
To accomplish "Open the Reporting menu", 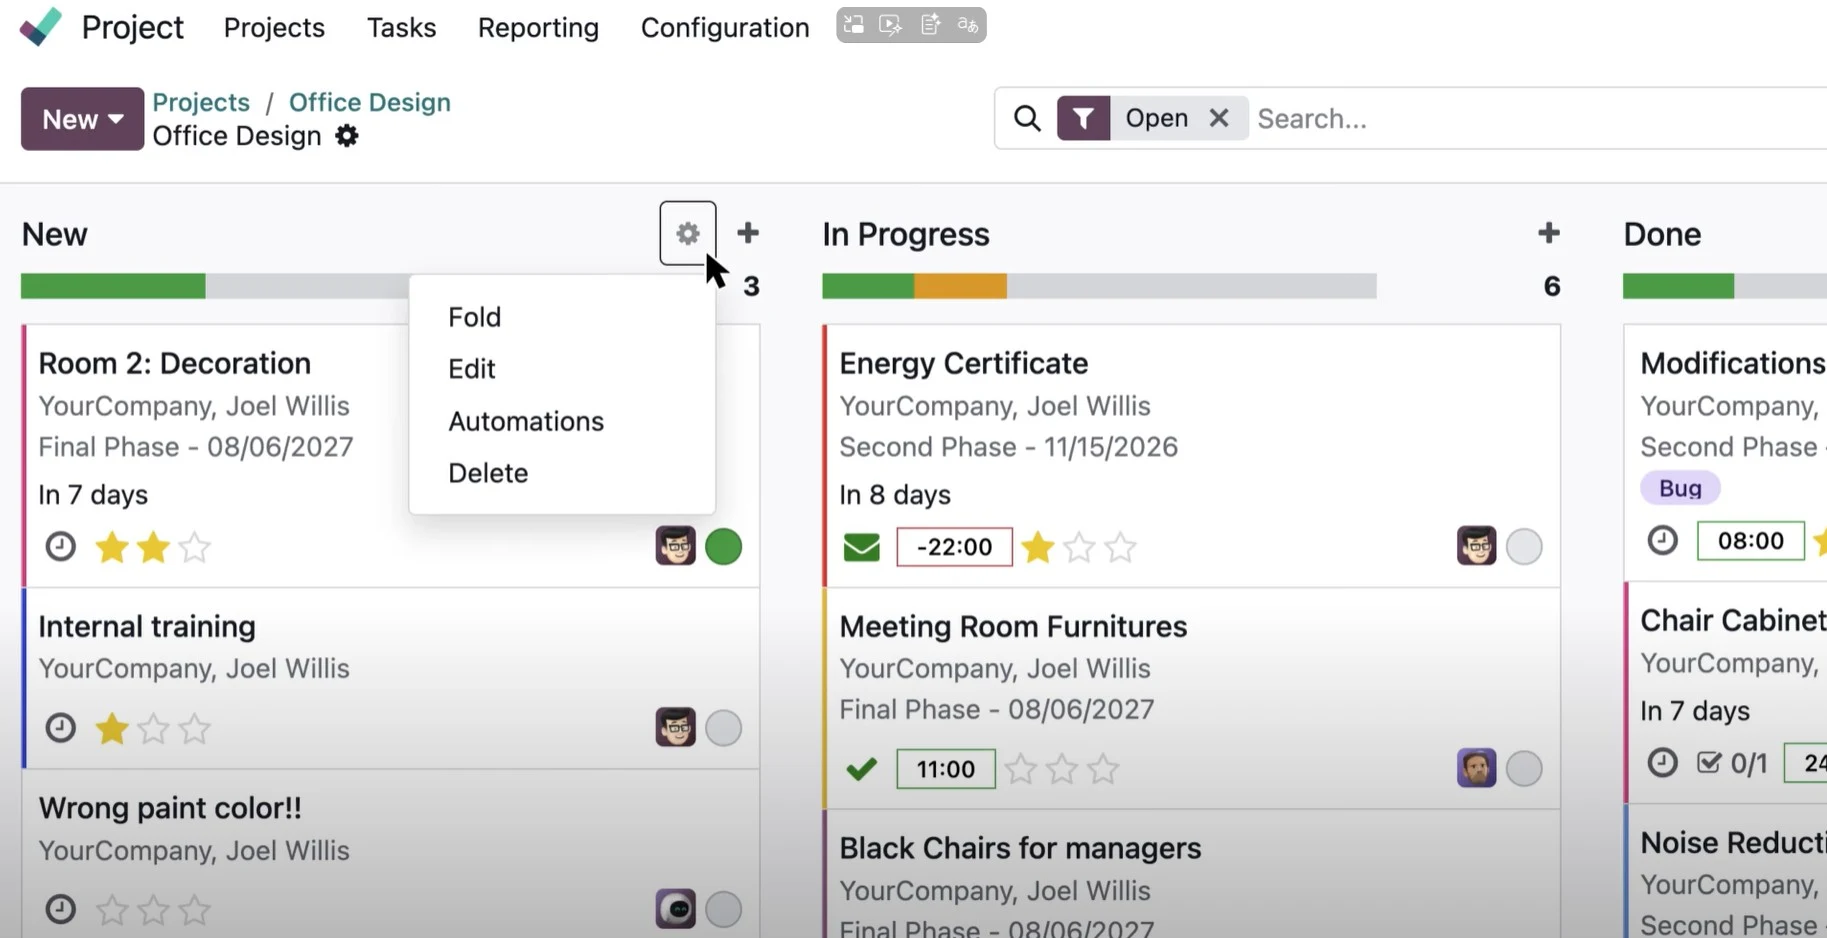I will pyautogui.click(x=537, y=27).
